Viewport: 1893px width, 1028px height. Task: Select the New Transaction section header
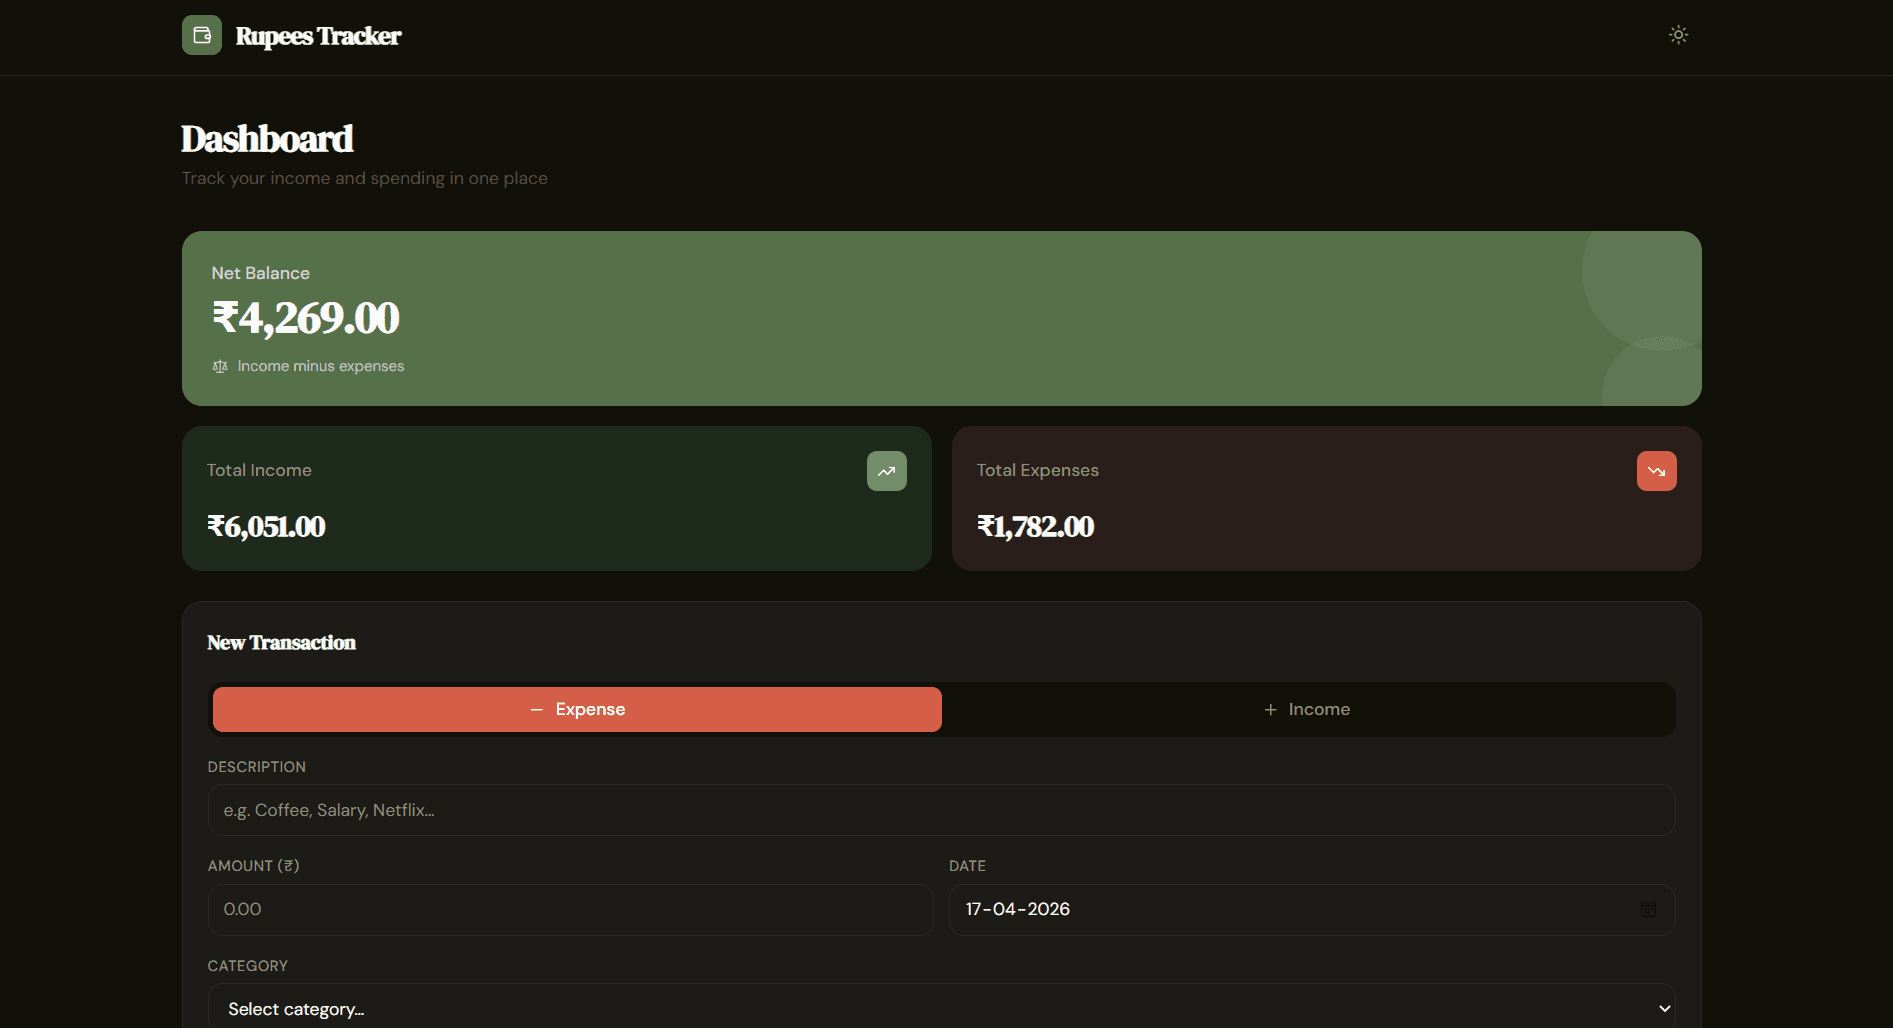[x=281, y=643]
